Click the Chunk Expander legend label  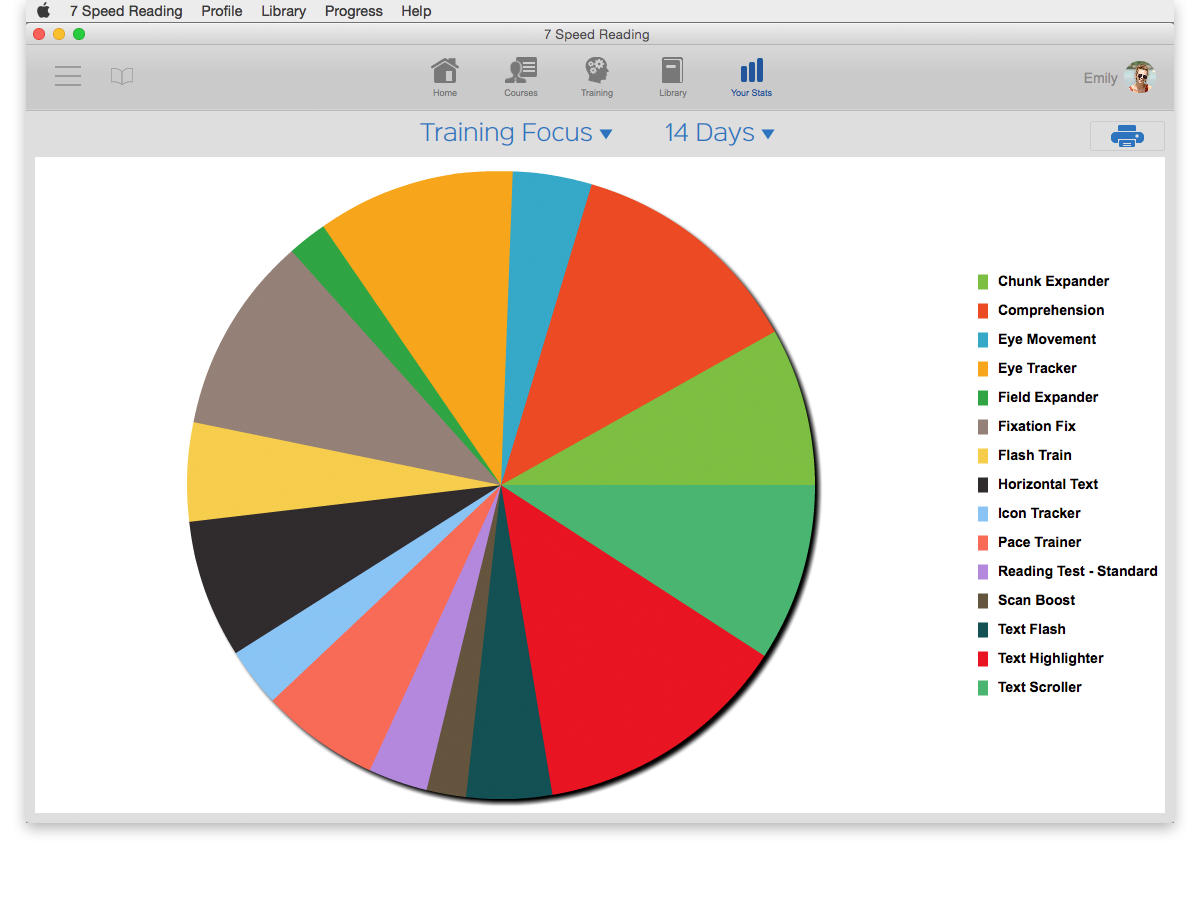point(1053,282)
